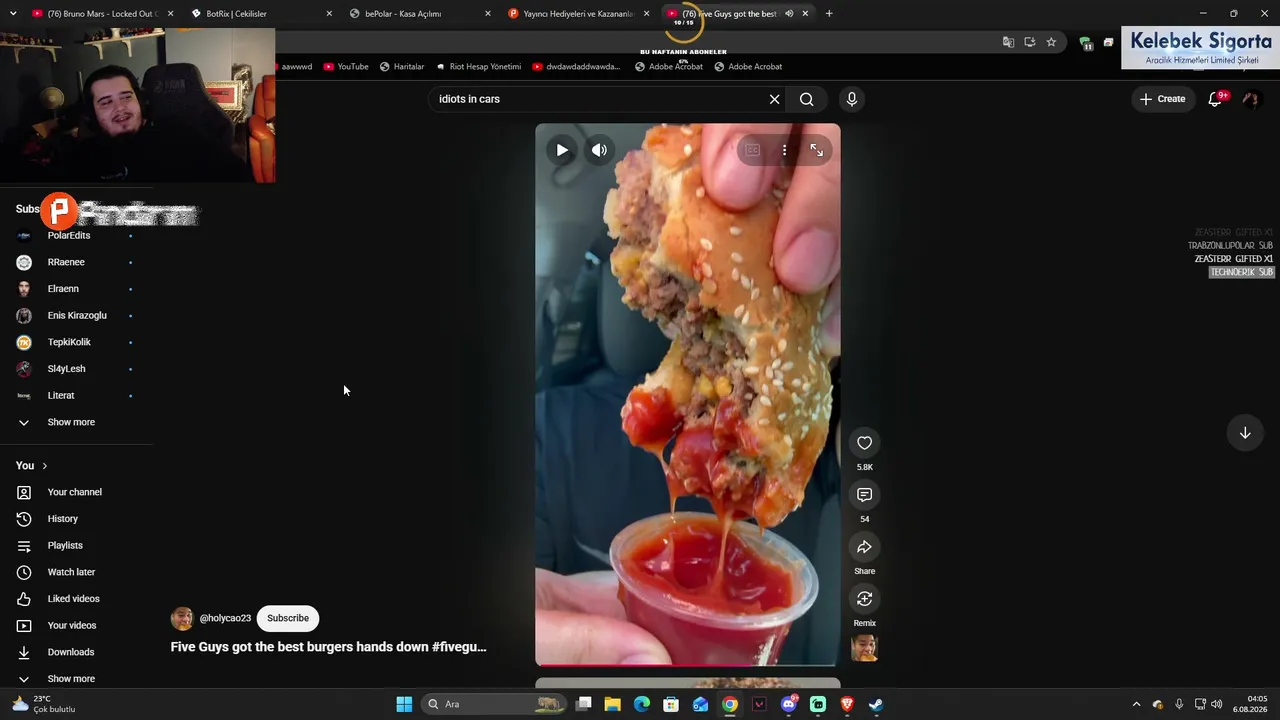The height and width of the screenshot is (720, 1280).
Task: Open Microsoft Edge from taskbar
Action: click(642, 704)
